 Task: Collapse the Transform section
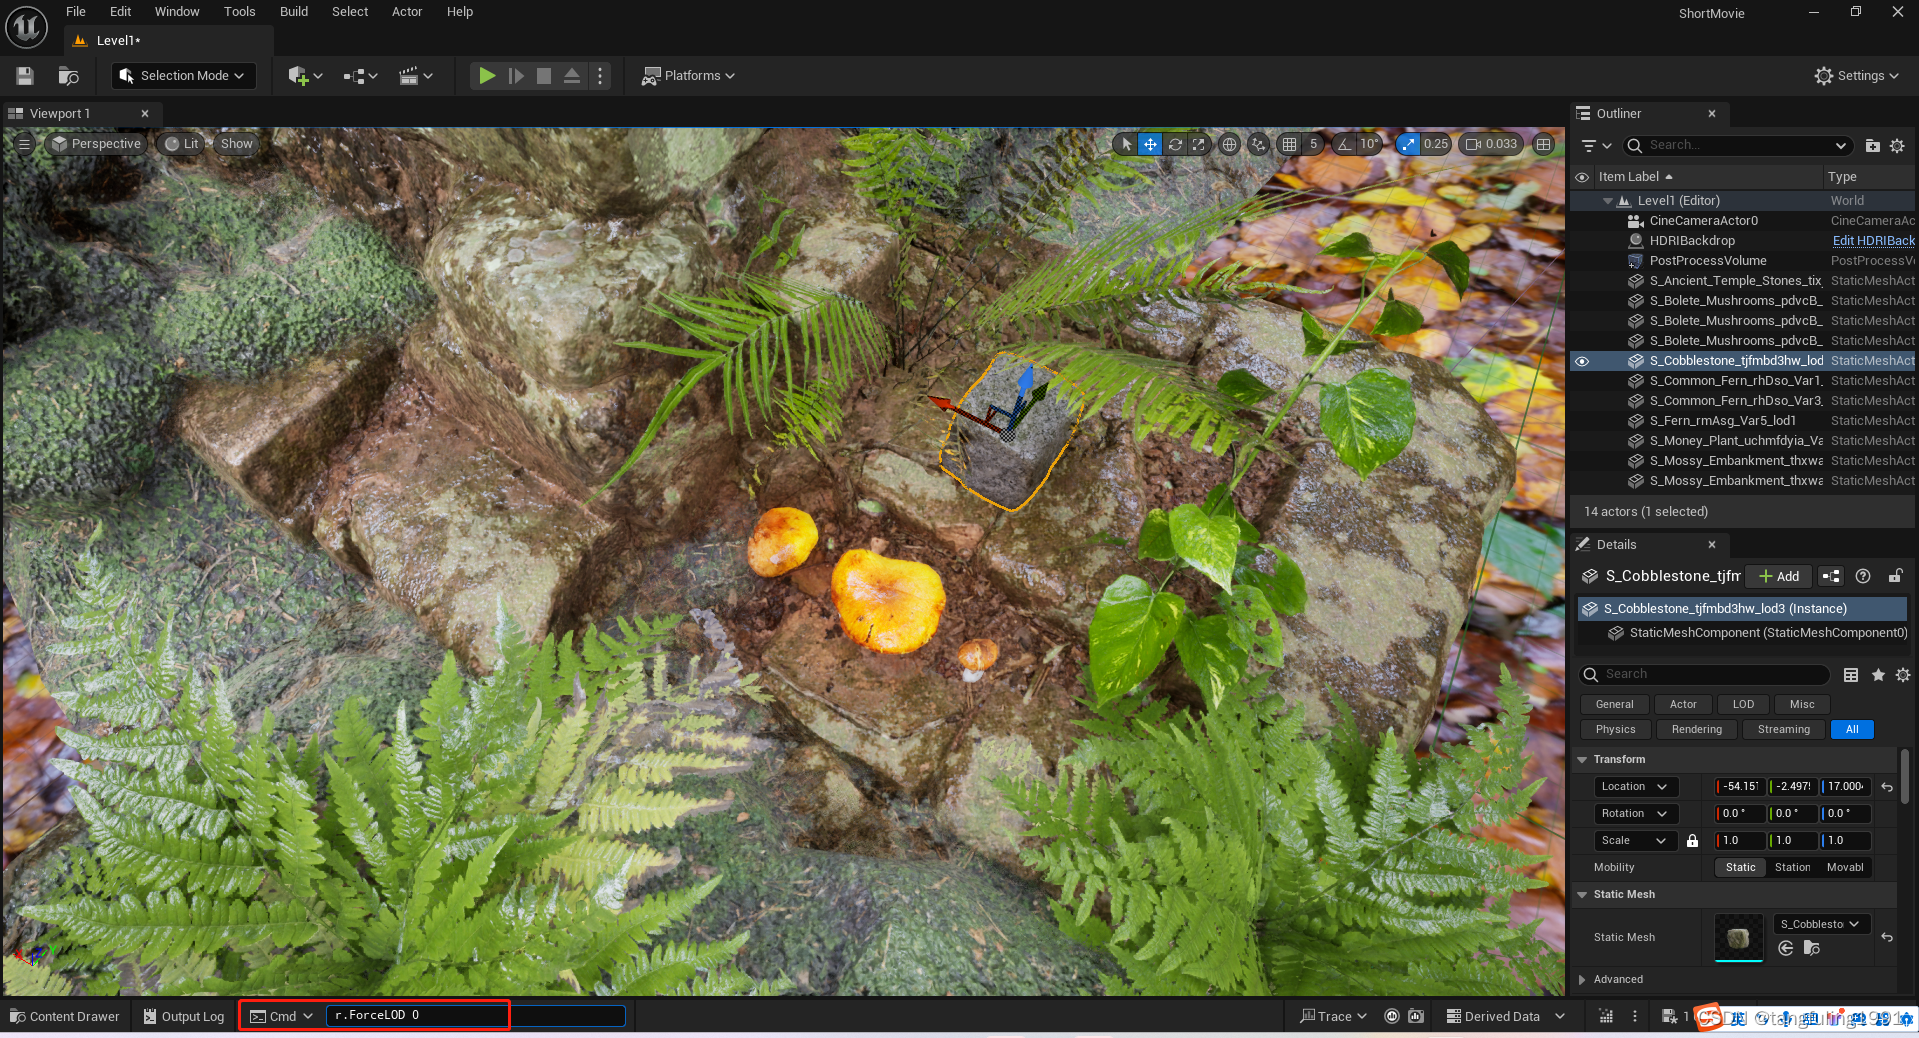click(1582, 760)
